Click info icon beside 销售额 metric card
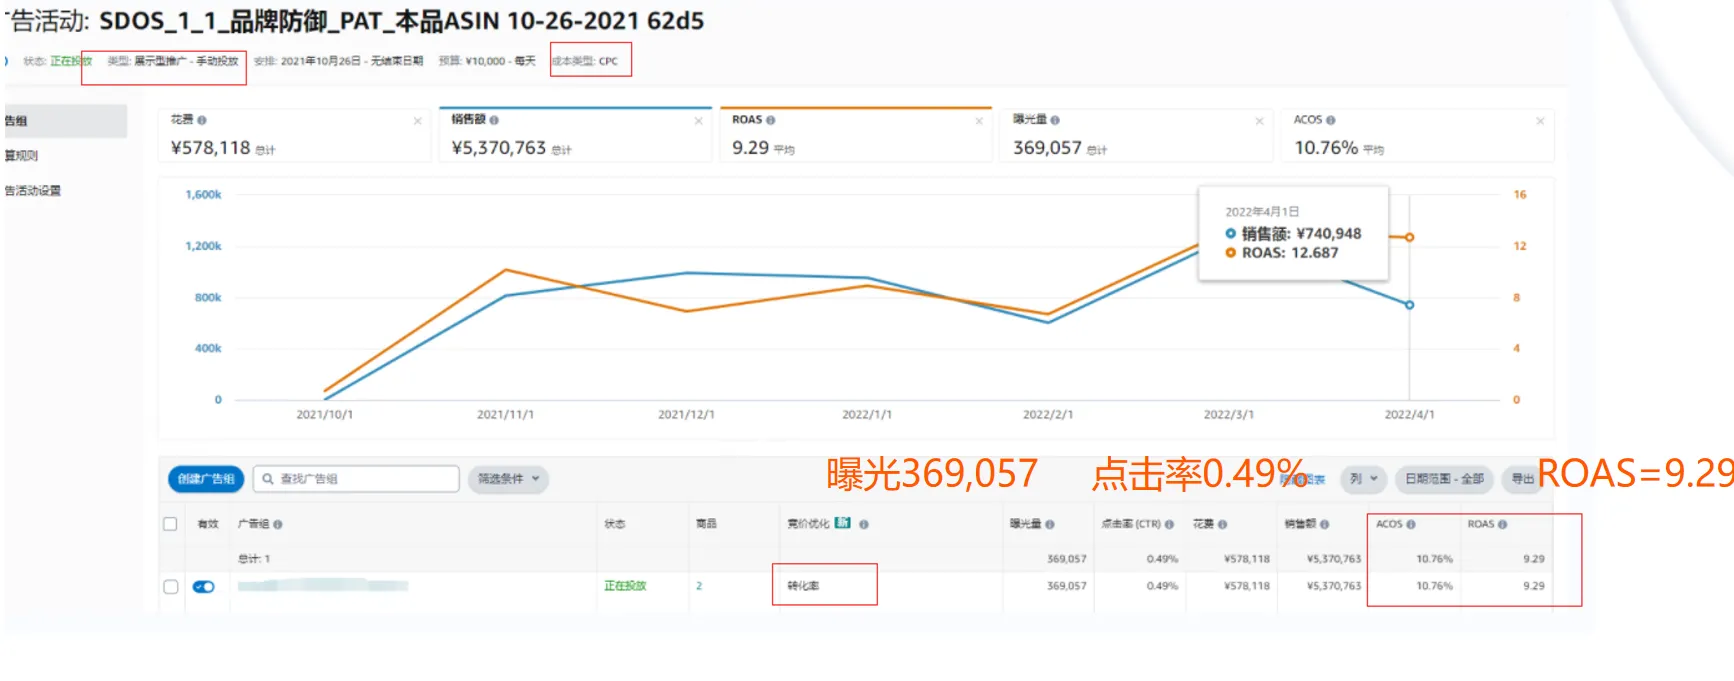The height and width of the screenshot is (681, 1734). tap(494, 120)
